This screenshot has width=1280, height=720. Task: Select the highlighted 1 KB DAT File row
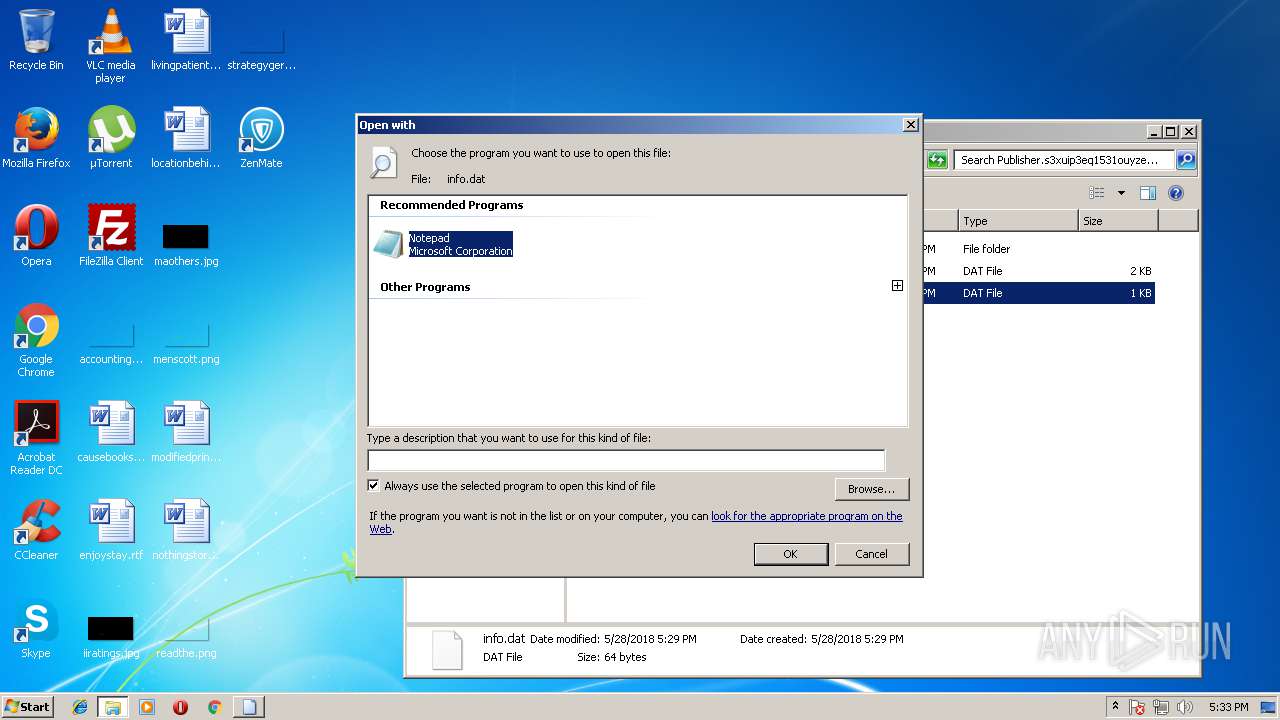pyautogui.click(x=1039, y=293)
